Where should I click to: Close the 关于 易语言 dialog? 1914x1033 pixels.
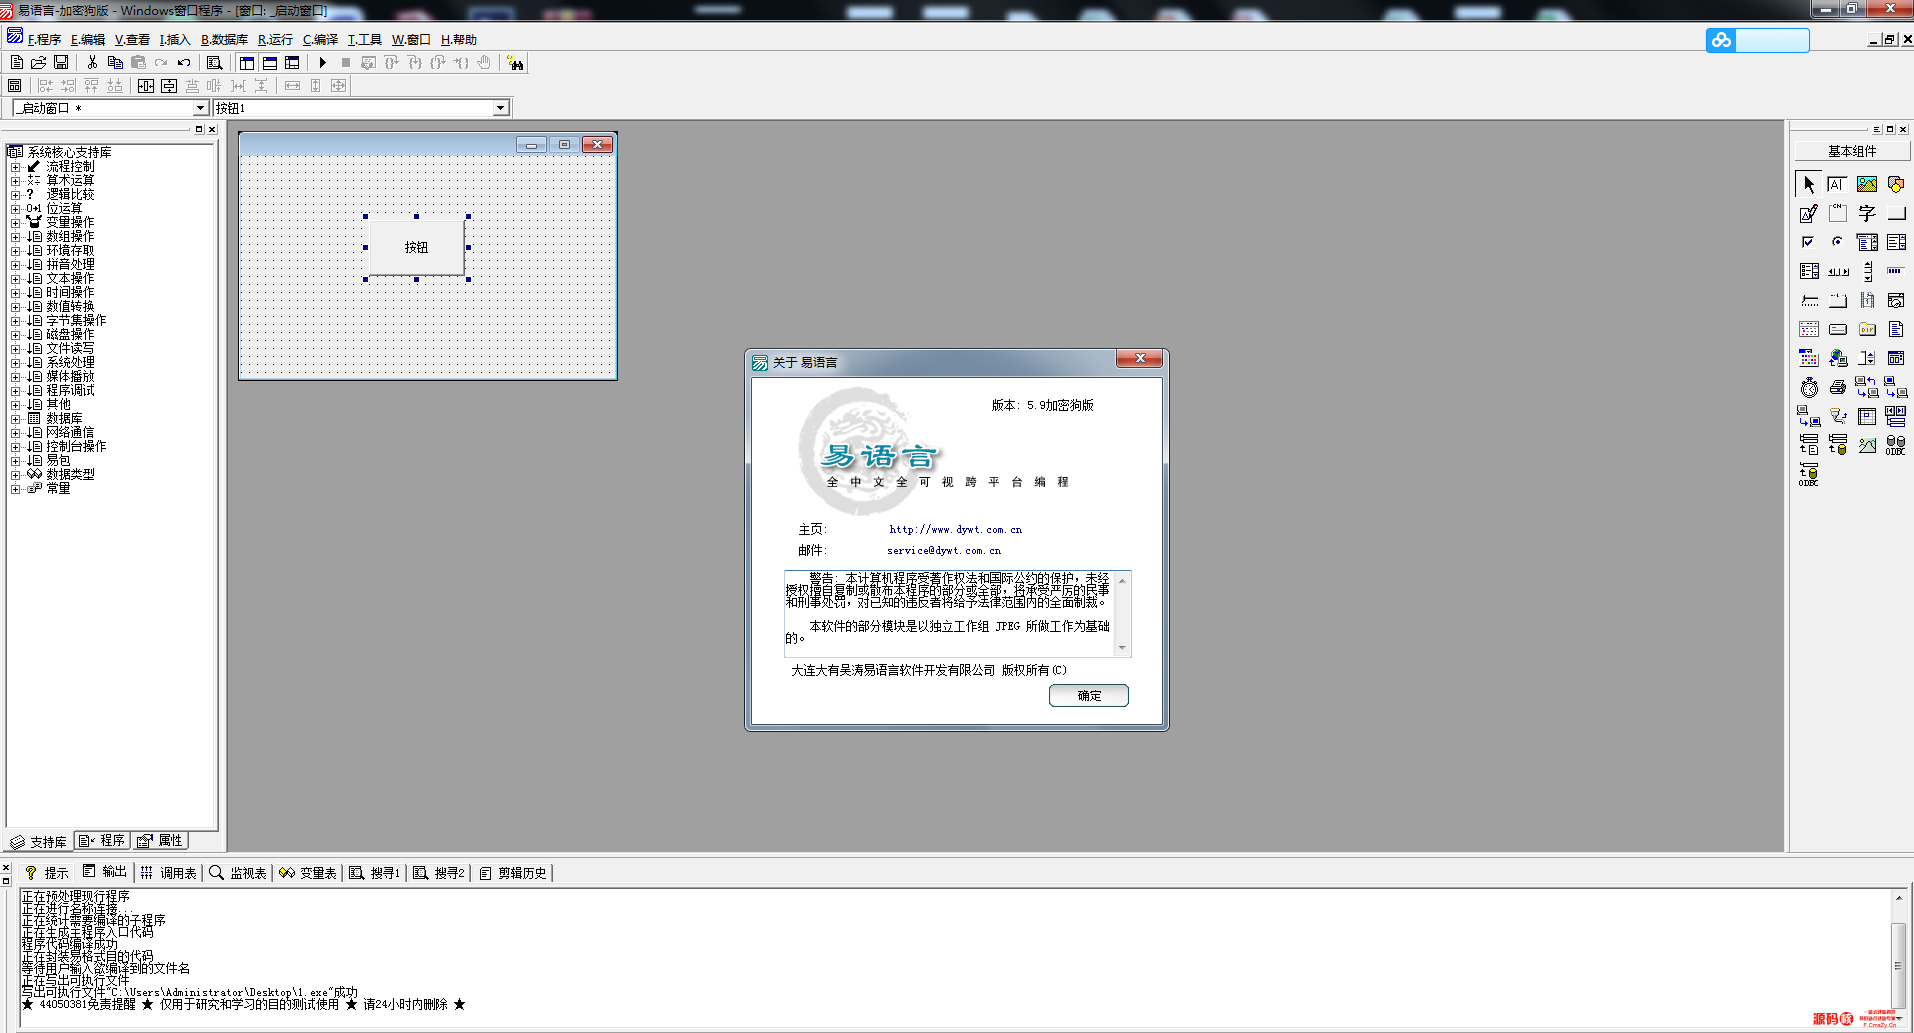click(x=1139, y=358)
